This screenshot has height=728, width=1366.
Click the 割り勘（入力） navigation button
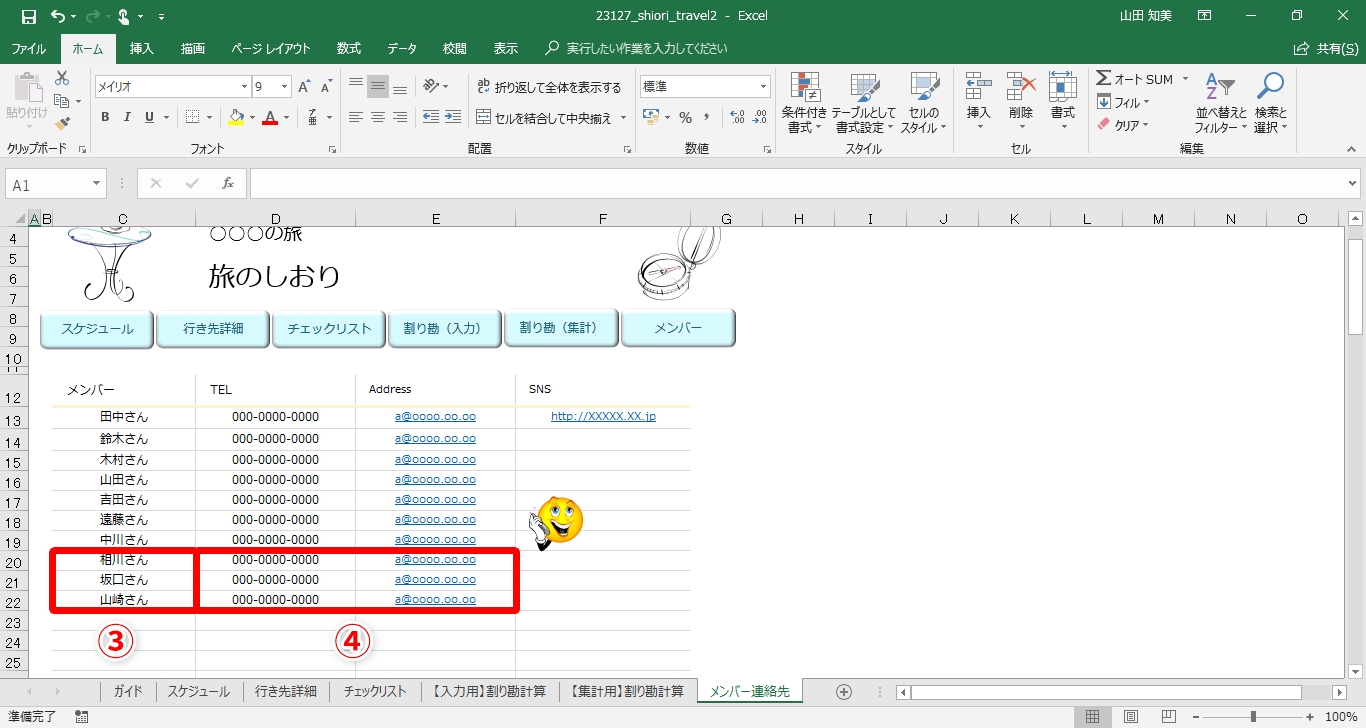pos(444,328)
